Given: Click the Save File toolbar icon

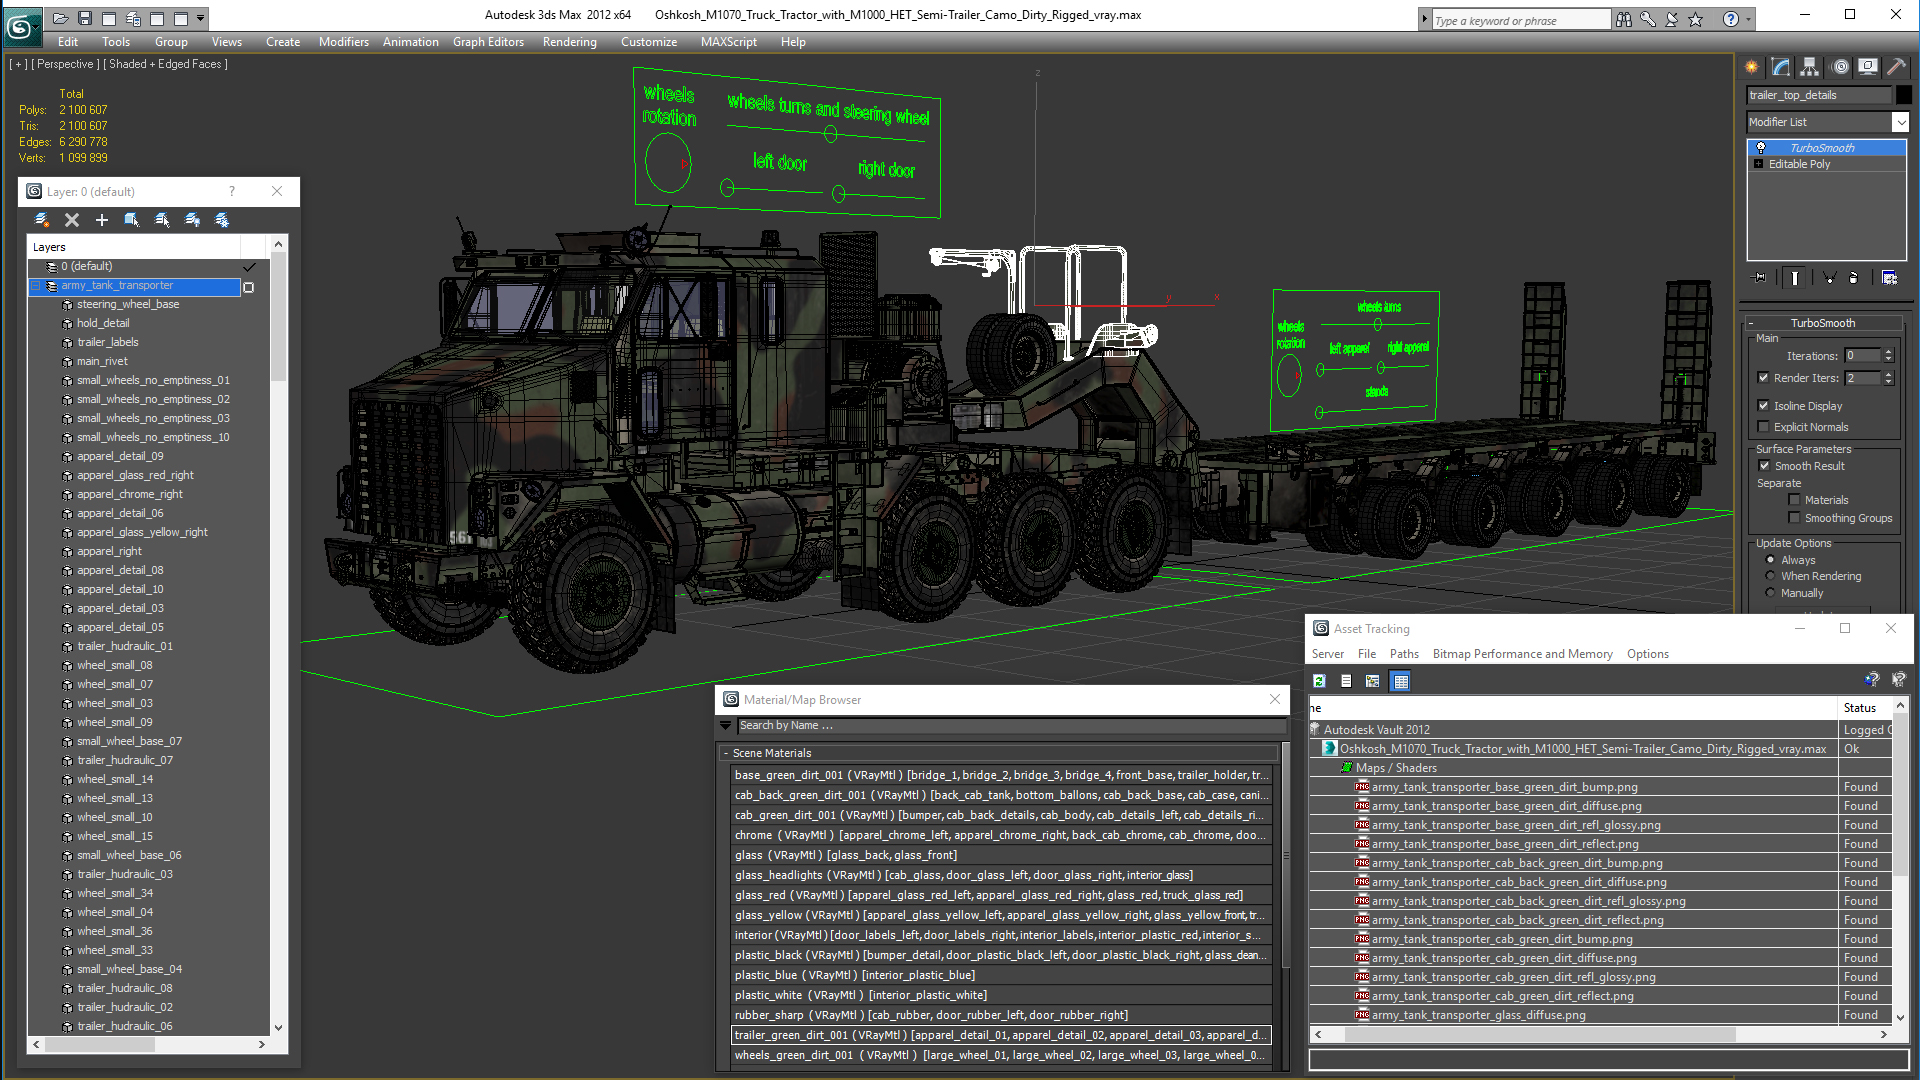Looking at the screenshot, I should coord(85,18).
